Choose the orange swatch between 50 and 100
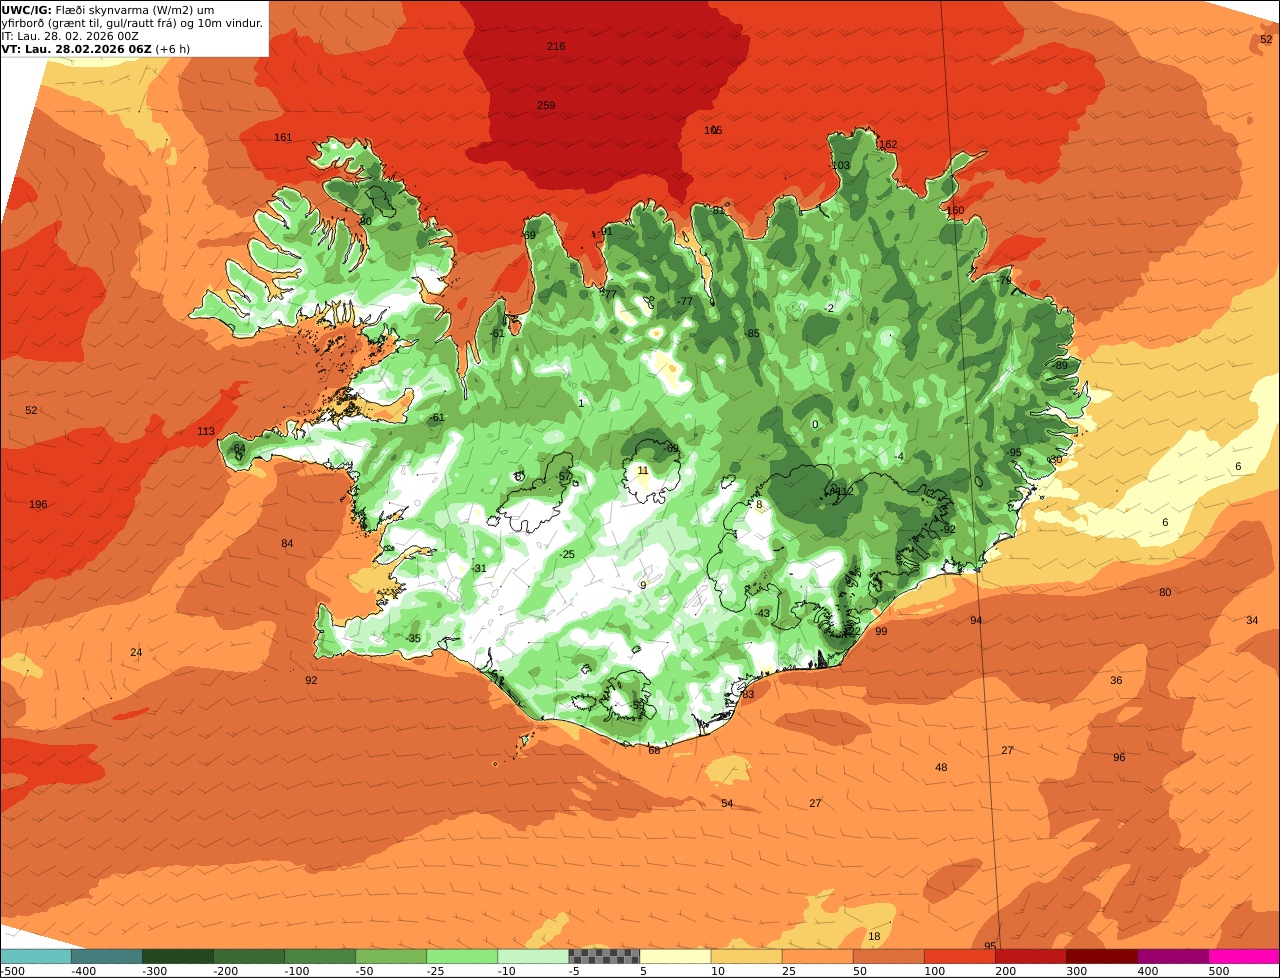The image size is (1280, 978). [x=888, y=956]
